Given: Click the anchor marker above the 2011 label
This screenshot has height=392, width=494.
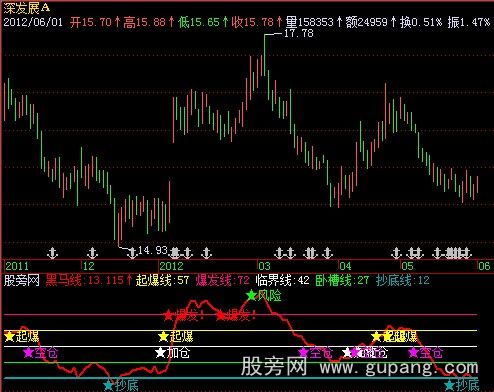Looking at the screenshot, I should [52, 253].
